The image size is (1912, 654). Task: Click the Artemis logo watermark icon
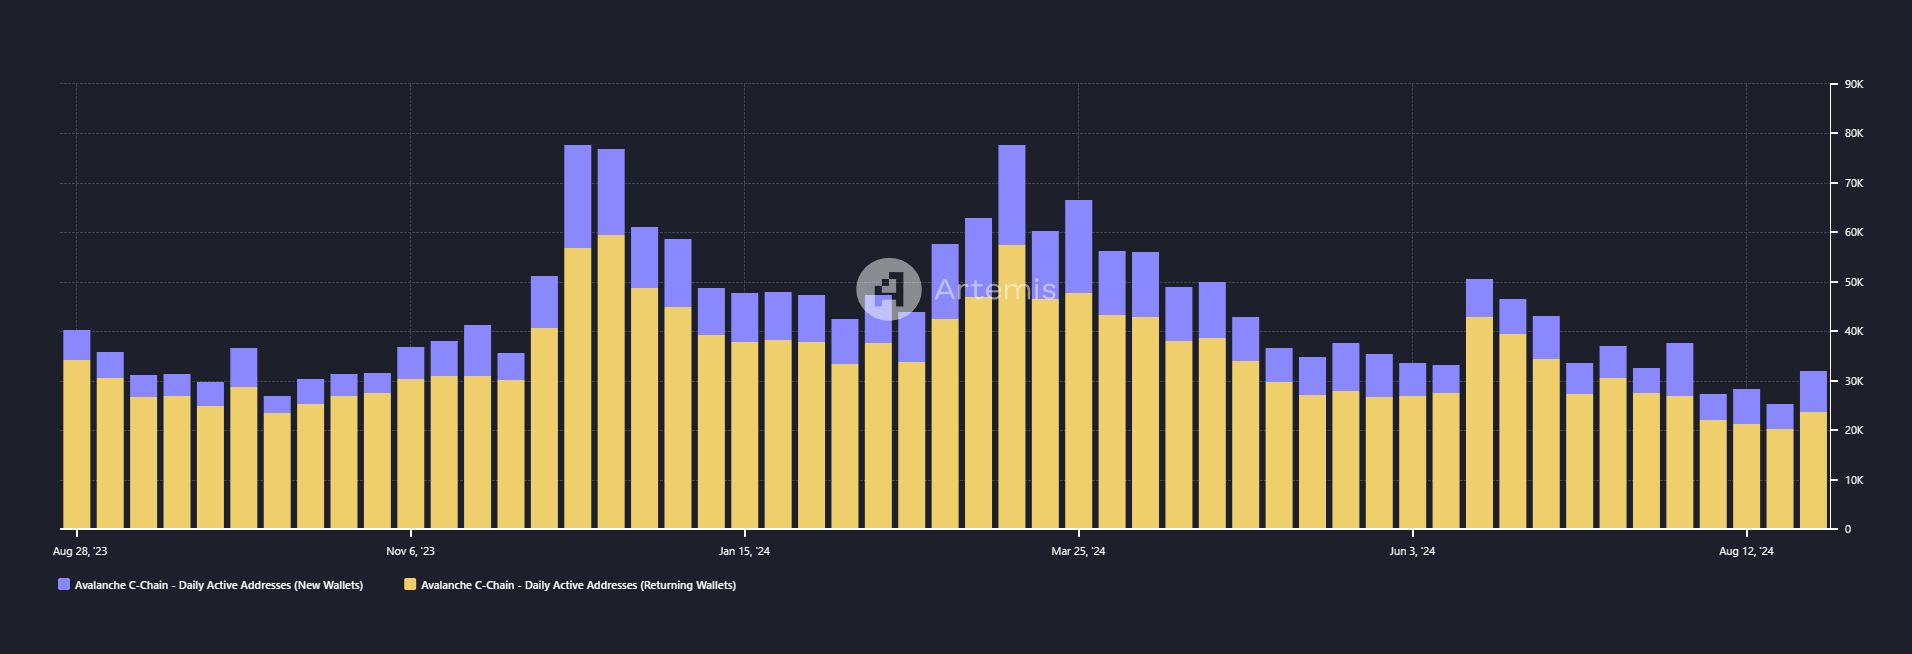point(888,289)
